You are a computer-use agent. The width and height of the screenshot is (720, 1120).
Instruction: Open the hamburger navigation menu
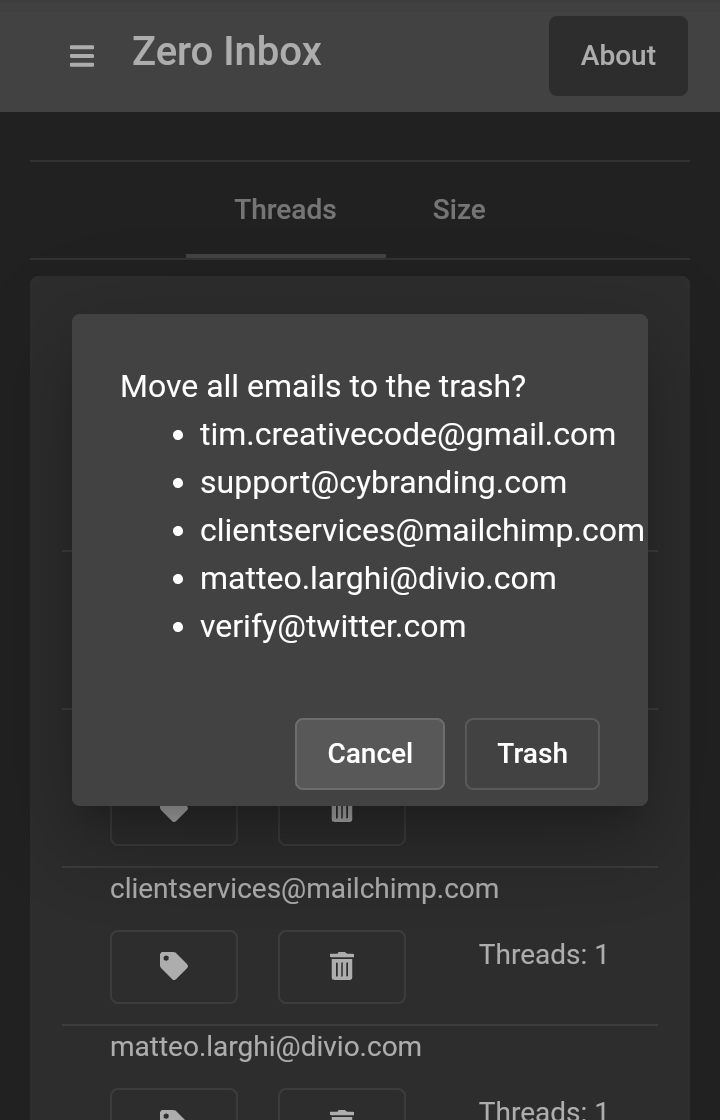tap(81, 56)
